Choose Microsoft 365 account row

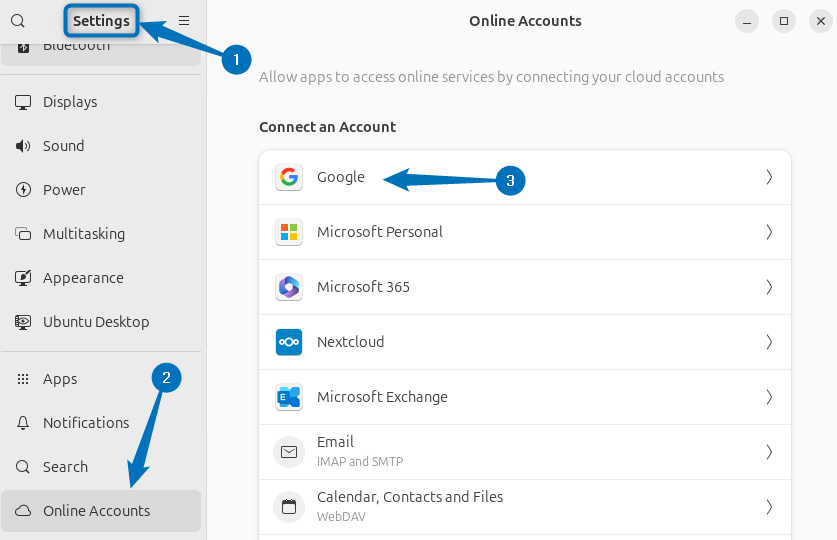coord(525,287)
